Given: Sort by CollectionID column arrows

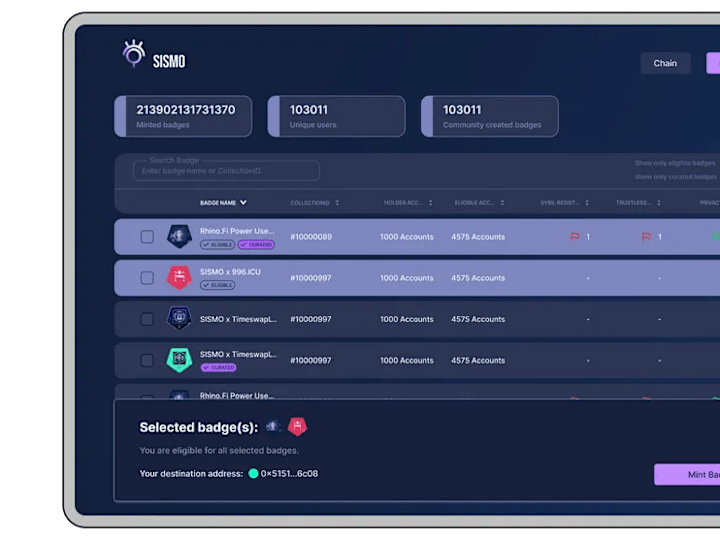Looking at the screenshot, I should [x=337, y=202].
